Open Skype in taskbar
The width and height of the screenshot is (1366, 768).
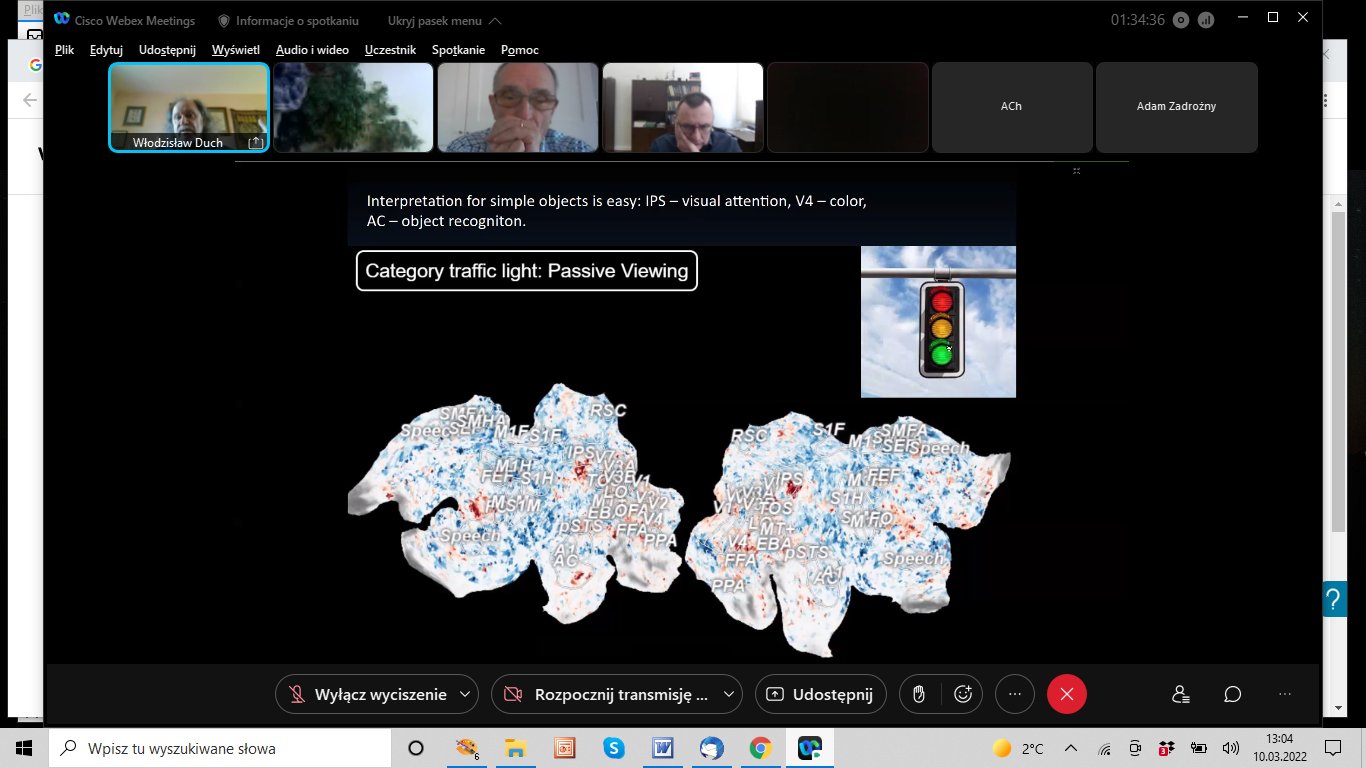click(x=613, y=748)
